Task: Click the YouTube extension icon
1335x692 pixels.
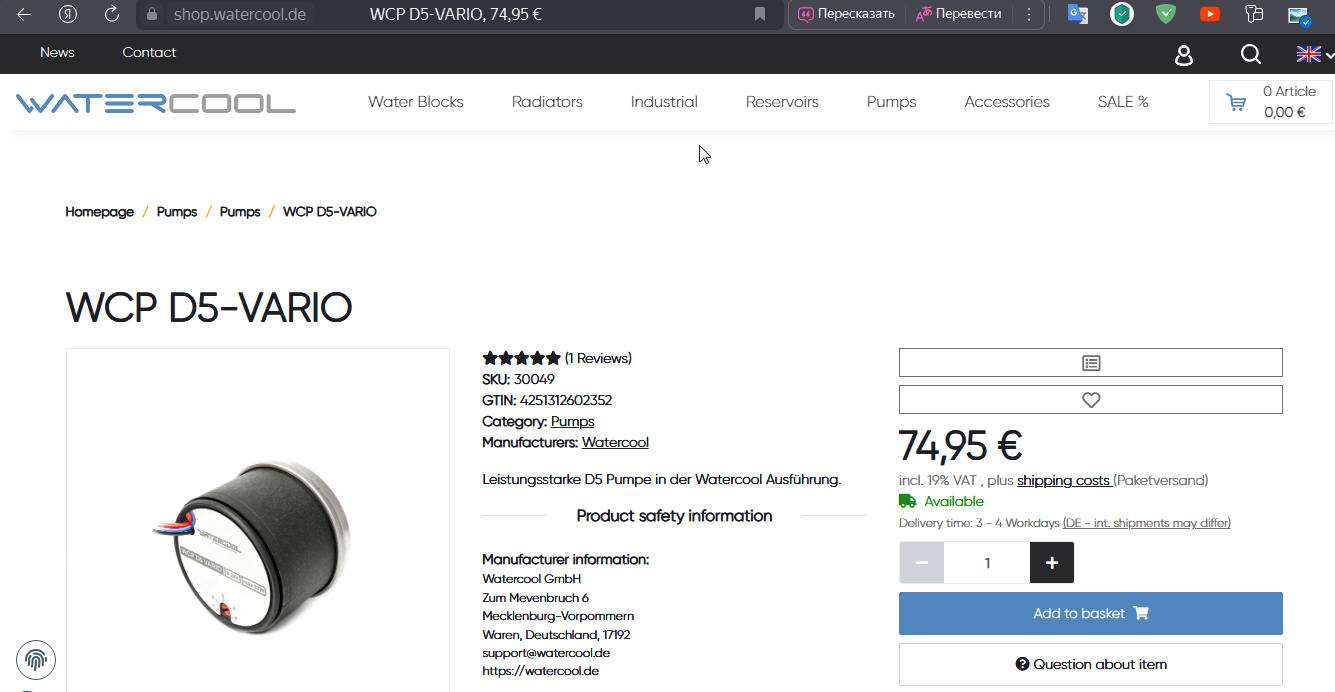Action: [x=1210, y=14]
